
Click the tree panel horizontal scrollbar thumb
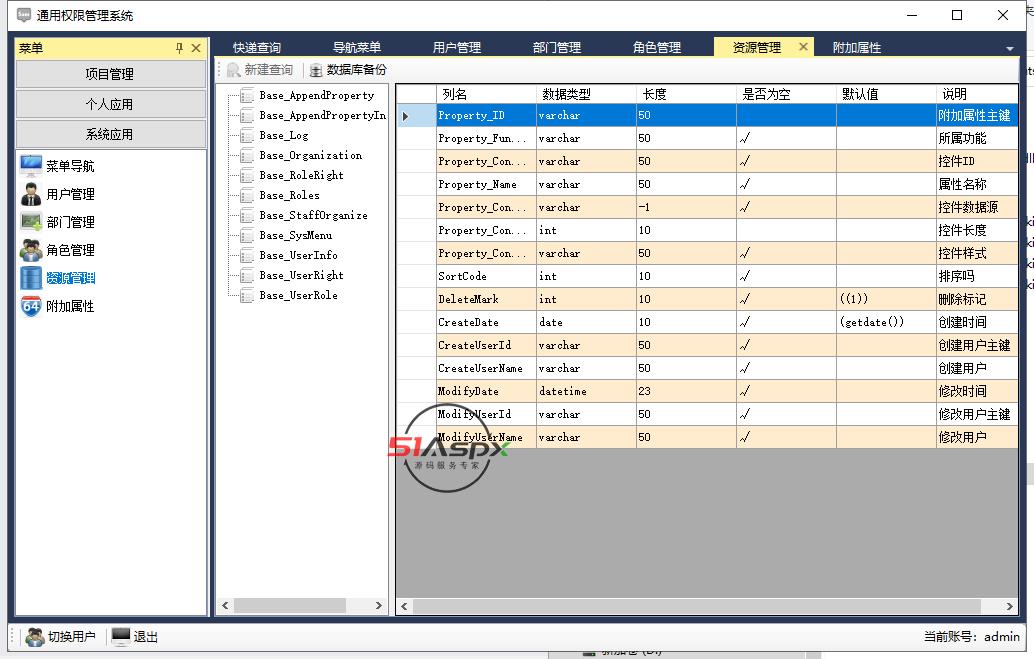point(290,605)
